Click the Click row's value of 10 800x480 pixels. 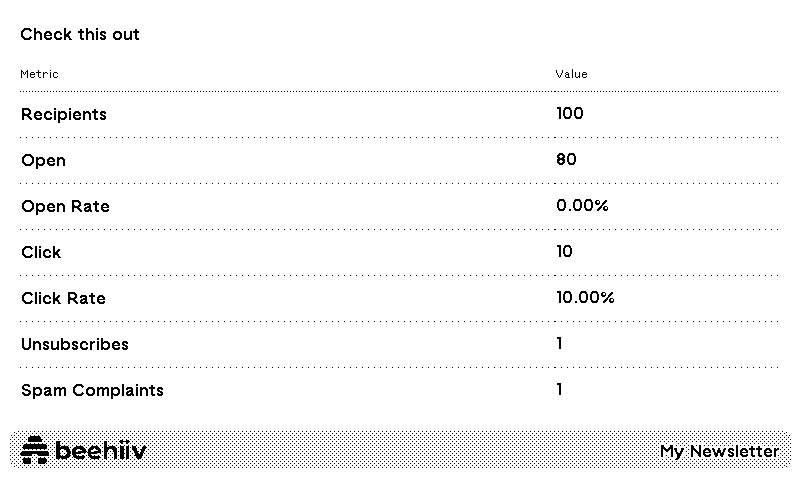pos(564,252)
